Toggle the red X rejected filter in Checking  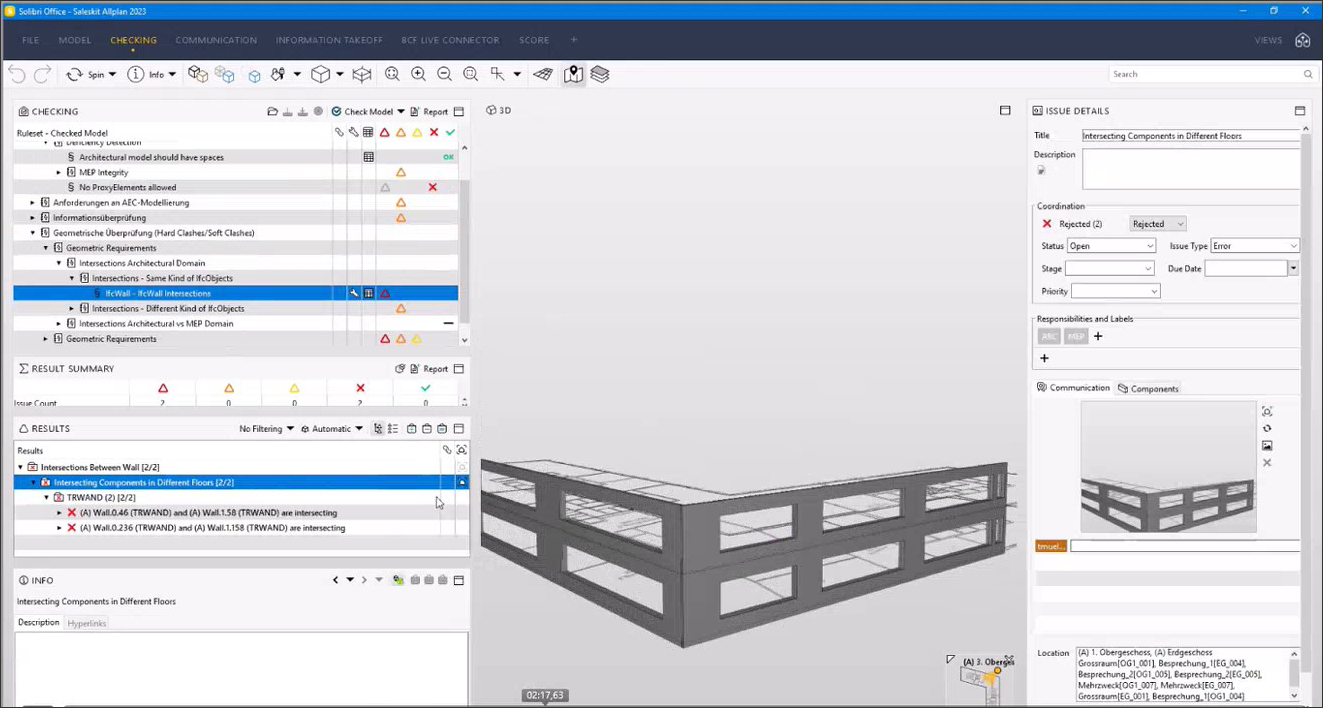pyautogui.click(x=434, y=133)
